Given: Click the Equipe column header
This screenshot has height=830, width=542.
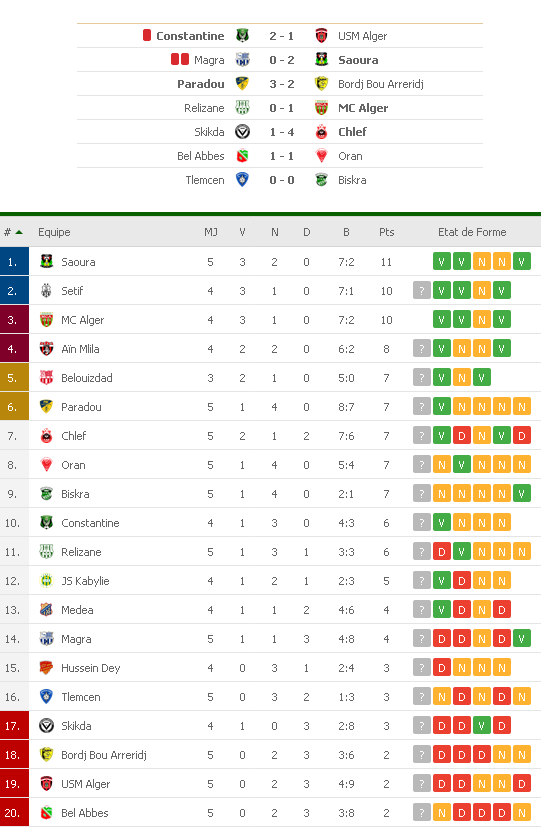Looking at the screenshot, I should (54, 232).
